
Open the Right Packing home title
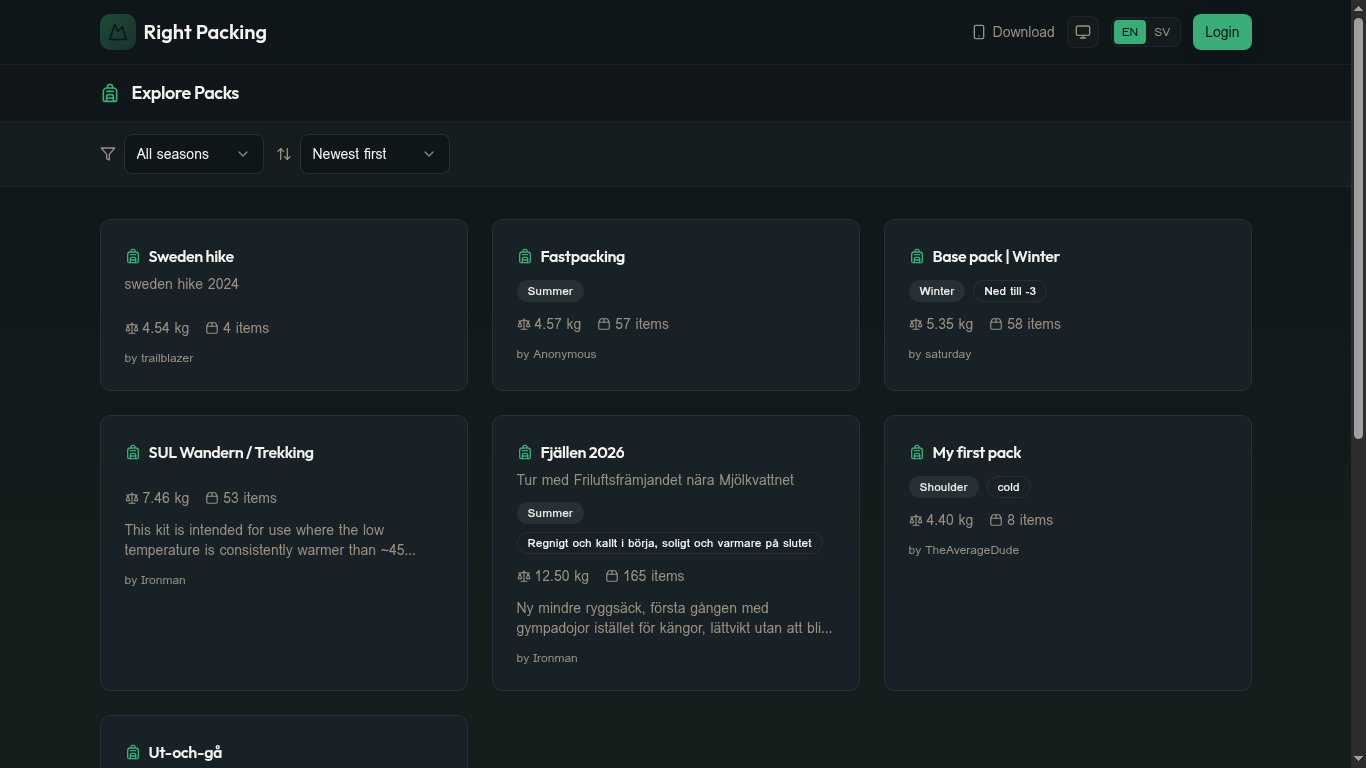(205, 32)
